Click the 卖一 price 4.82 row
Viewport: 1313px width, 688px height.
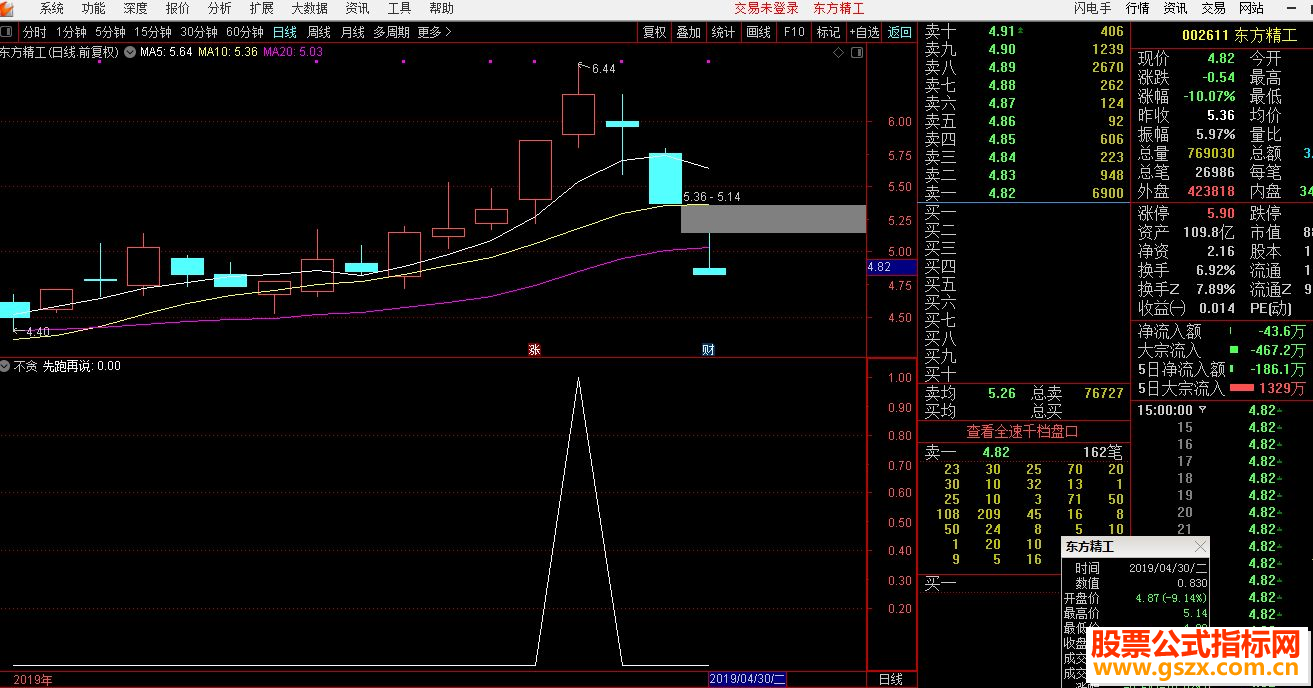1024,193
